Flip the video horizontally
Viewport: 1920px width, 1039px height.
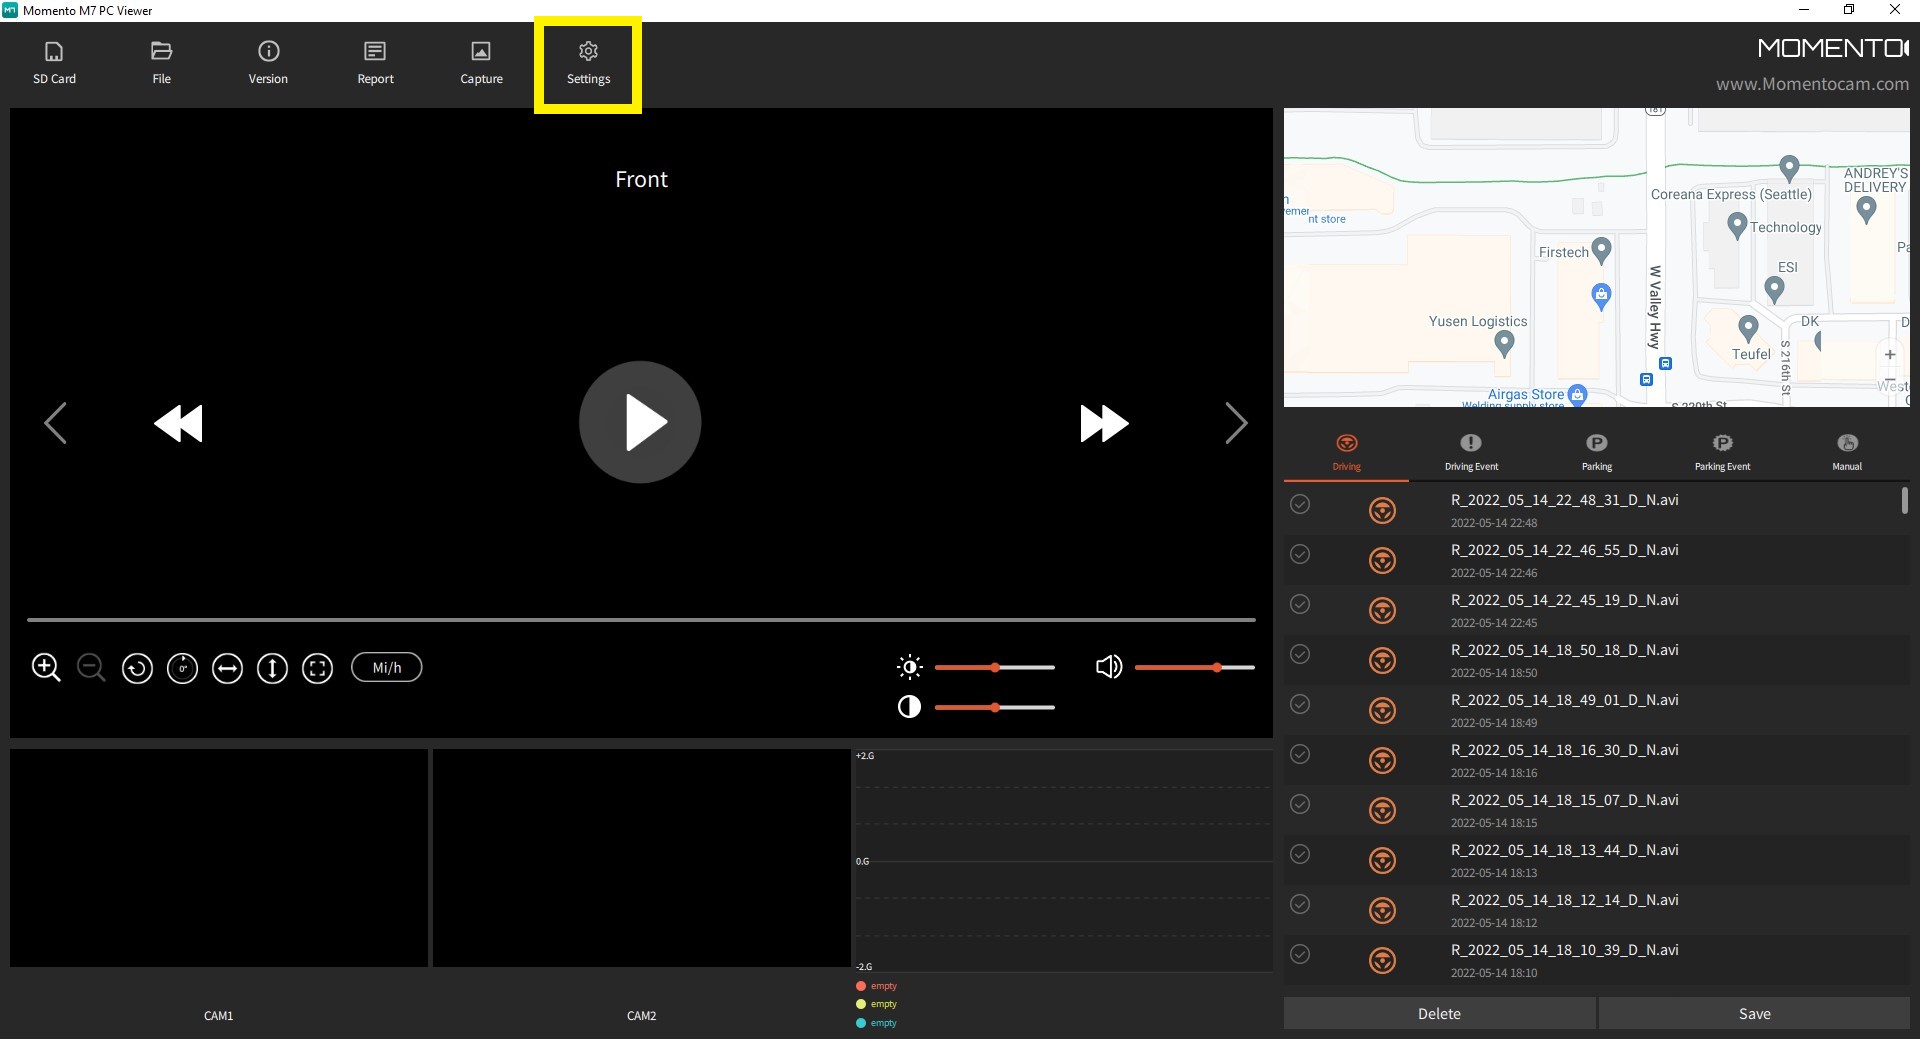coord(227,668)
